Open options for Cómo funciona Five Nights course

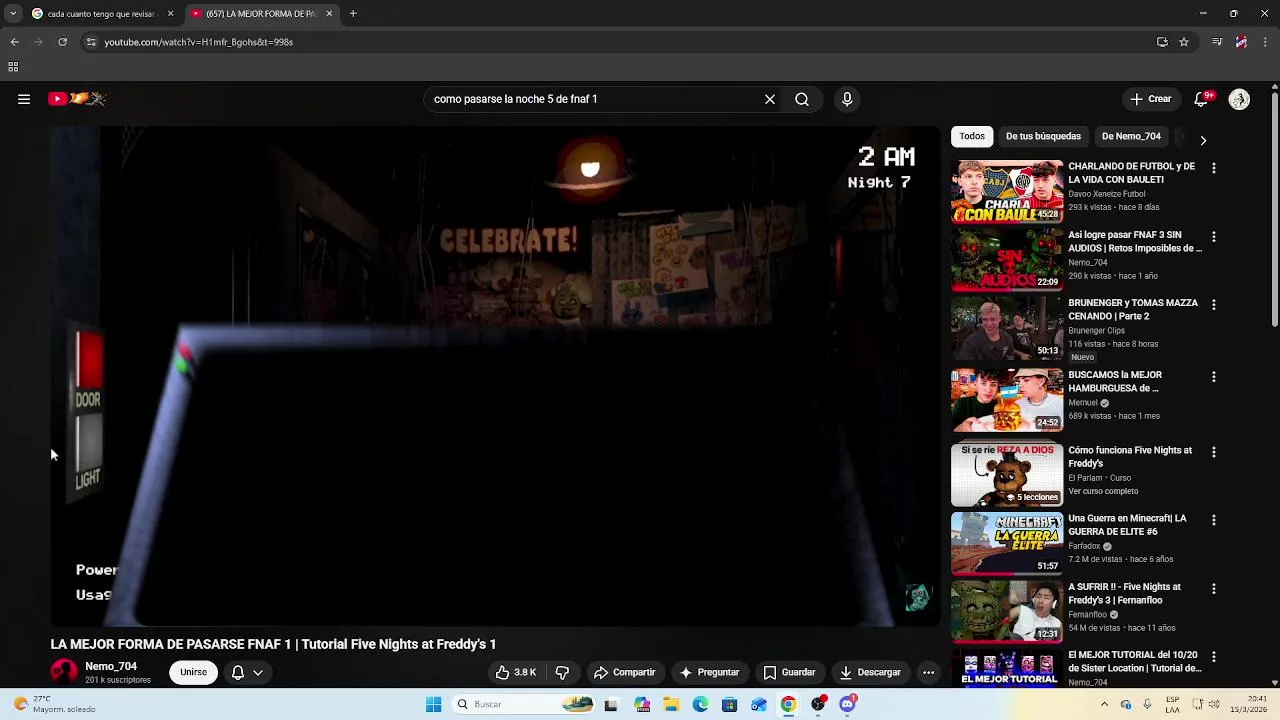[x=1214, y=452]
